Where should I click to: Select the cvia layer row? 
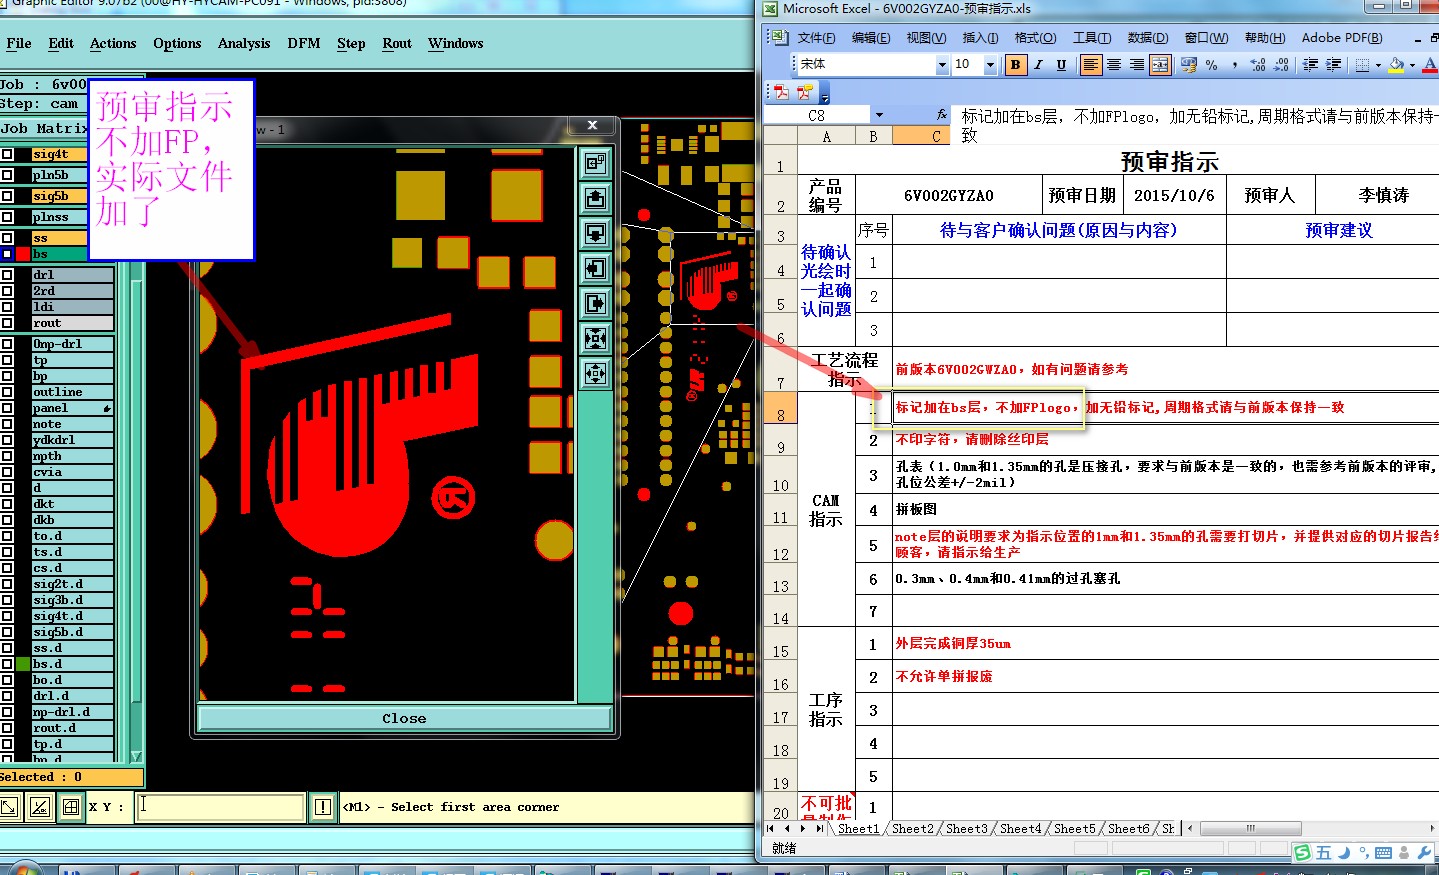pos(72,472)
